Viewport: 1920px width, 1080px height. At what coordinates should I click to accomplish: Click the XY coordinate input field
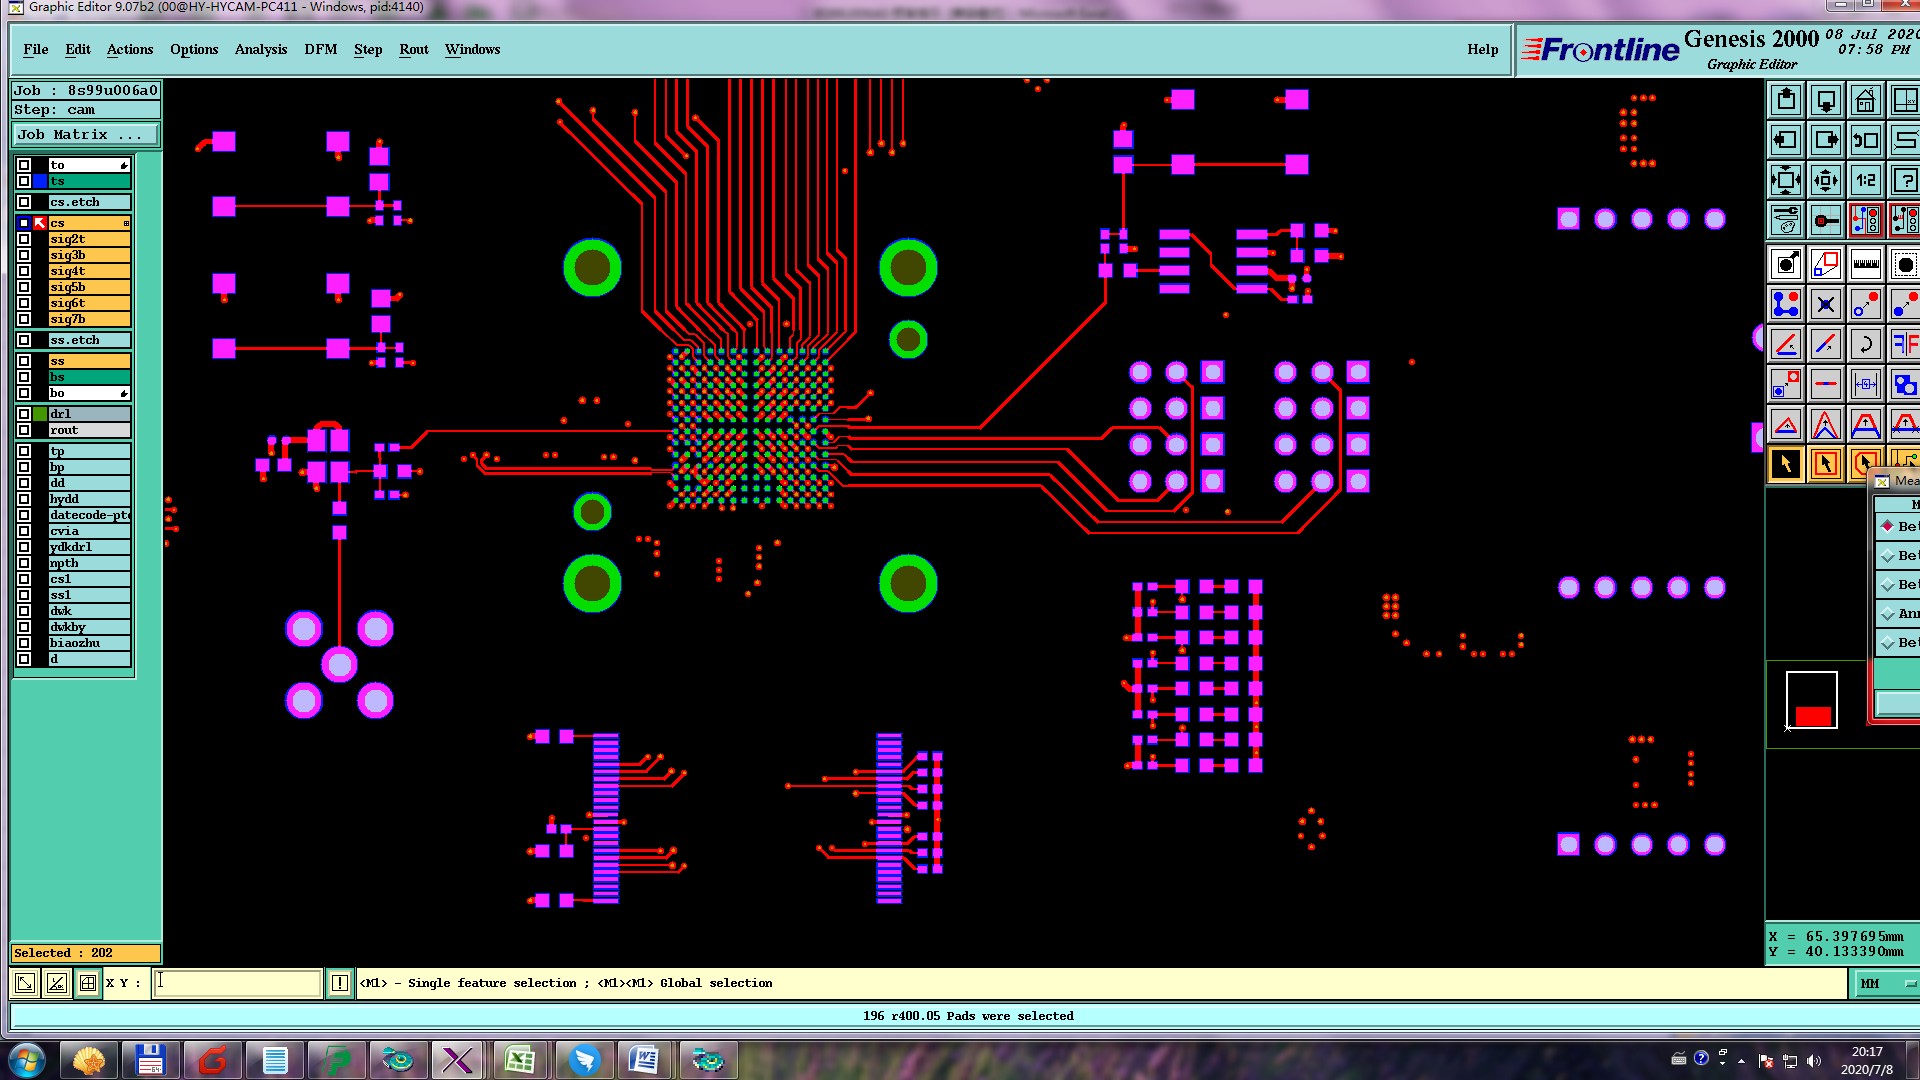click(x=238, y=983)
